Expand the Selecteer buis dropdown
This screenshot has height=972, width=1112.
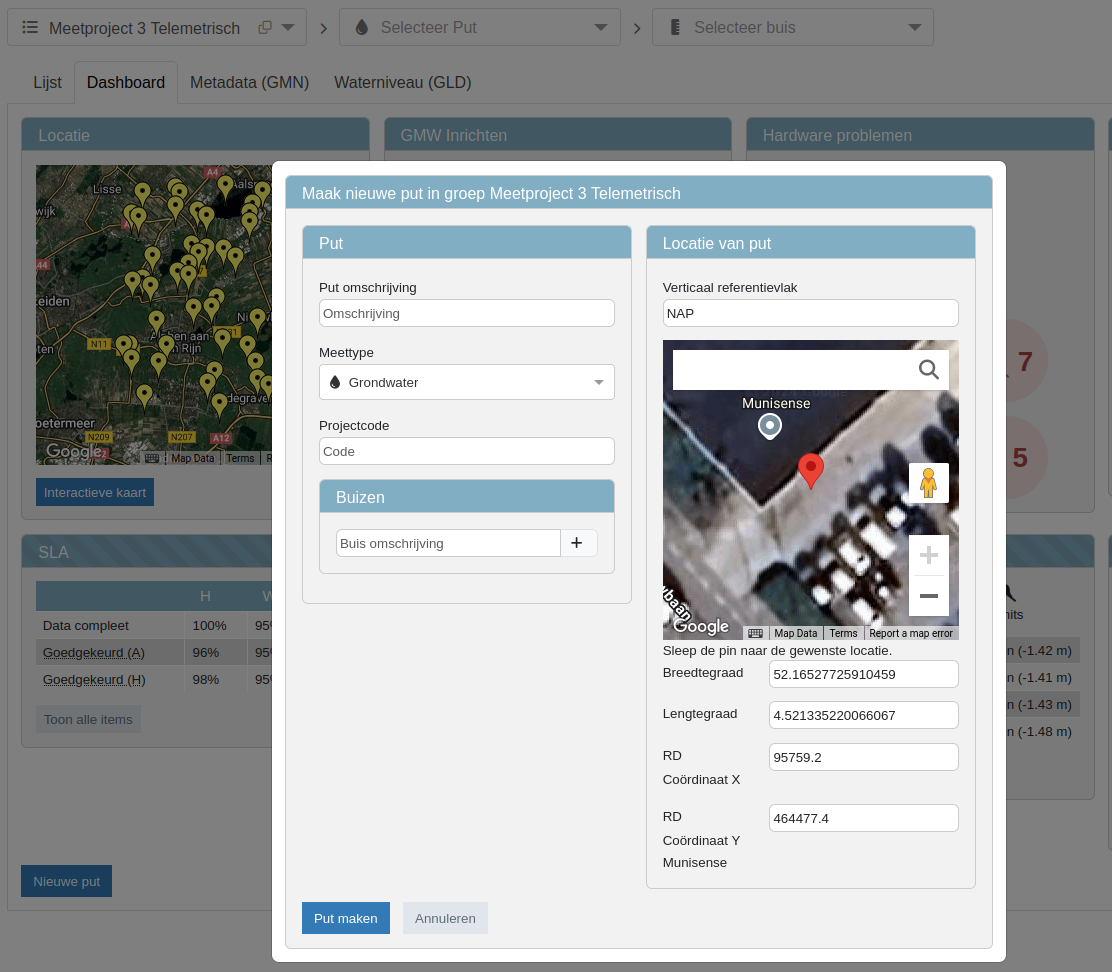(793, 27)
